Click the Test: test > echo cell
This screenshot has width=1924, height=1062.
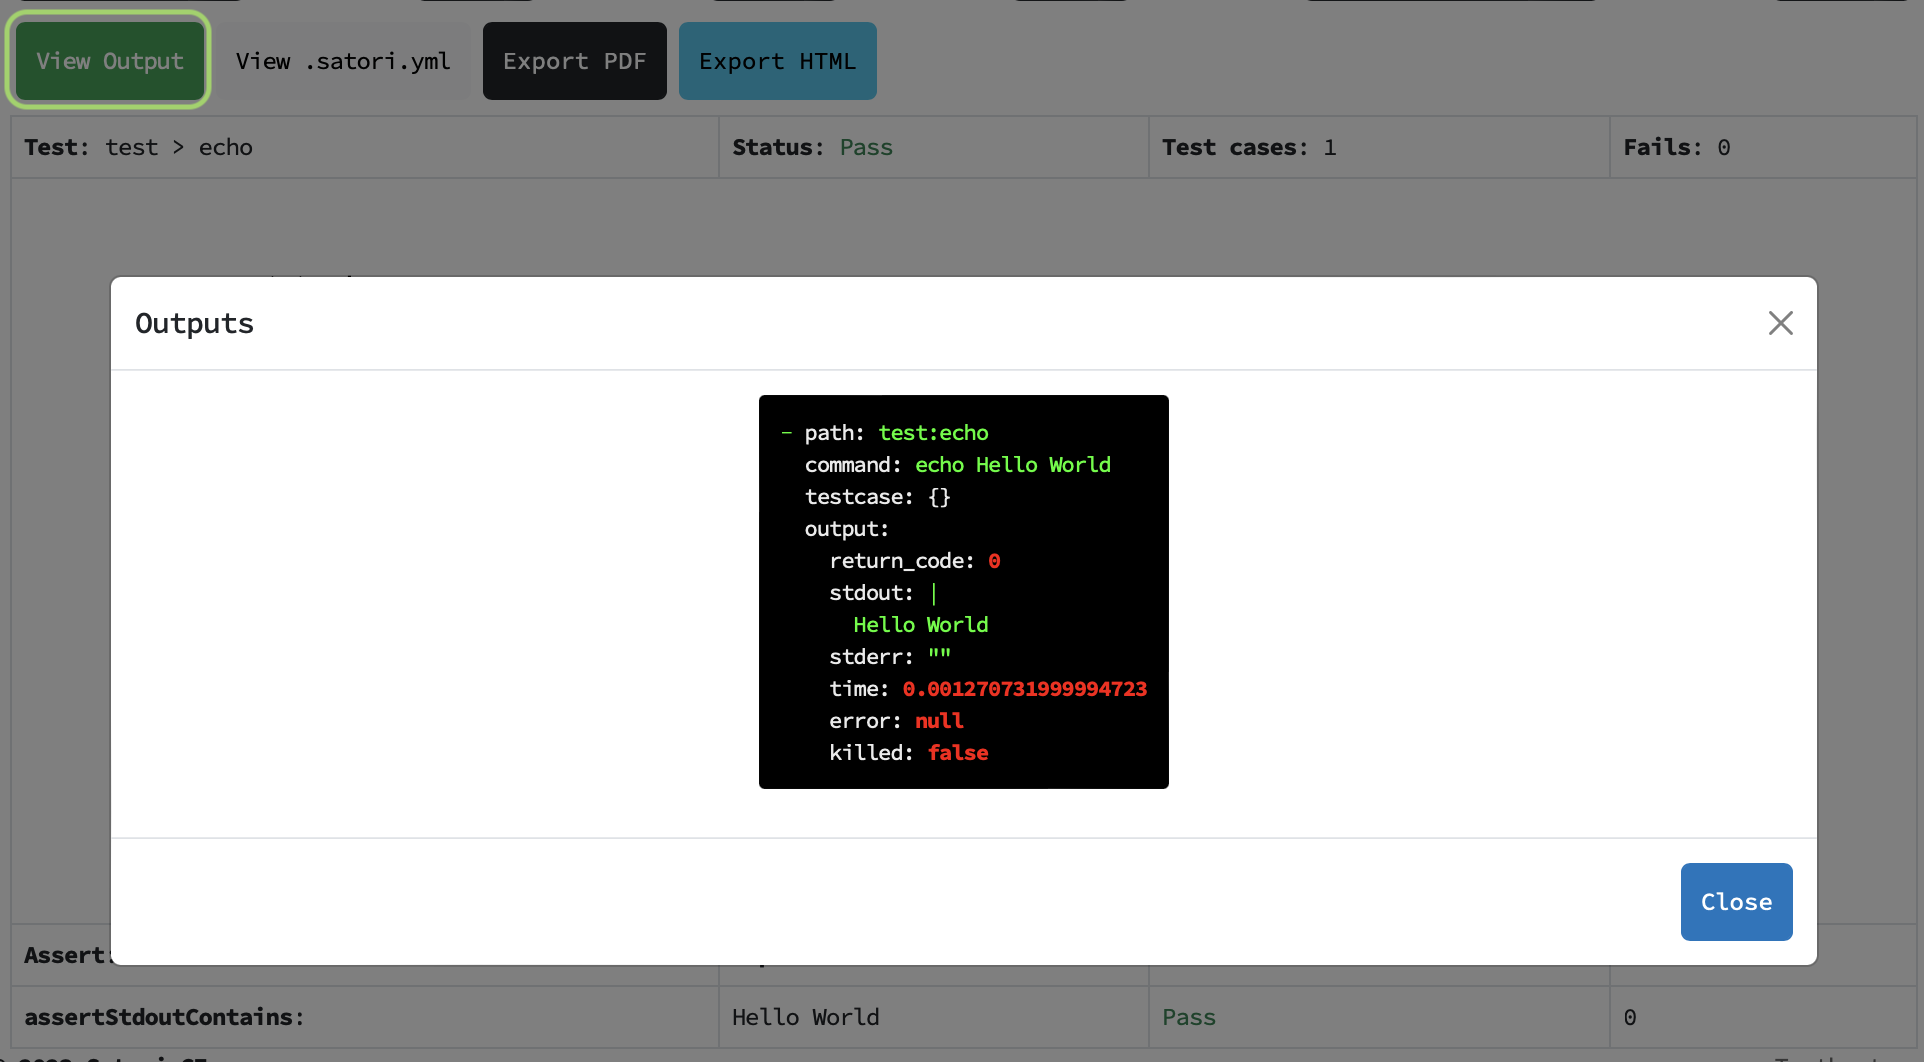click(x=365, y=147)
